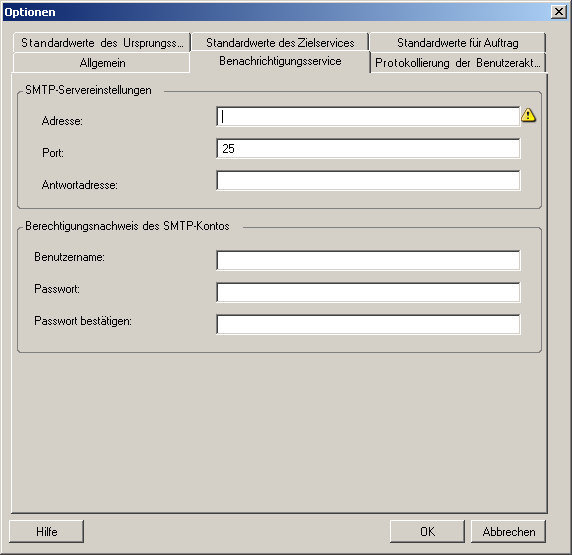Viewport: 572px width, 555px height.
Task: Click the Adresse: label text
Action: (x=62, y=121)
